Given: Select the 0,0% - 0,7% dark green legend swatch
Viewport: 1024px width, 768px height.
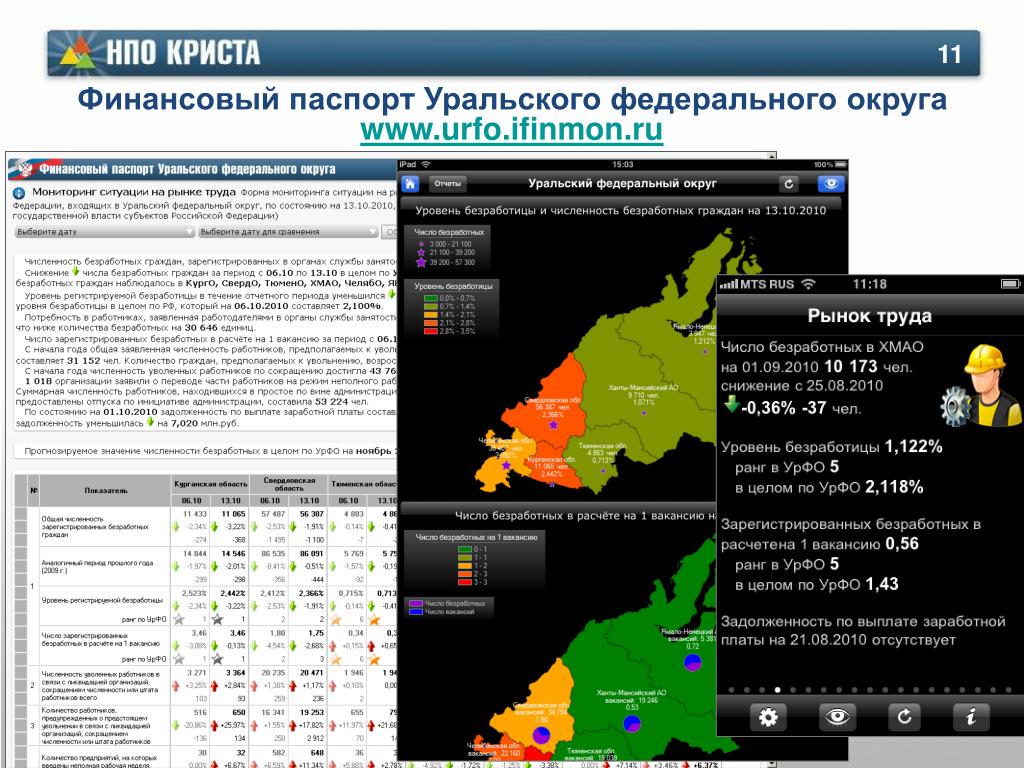Looking at the screenshot, I should tap(430, 298).
